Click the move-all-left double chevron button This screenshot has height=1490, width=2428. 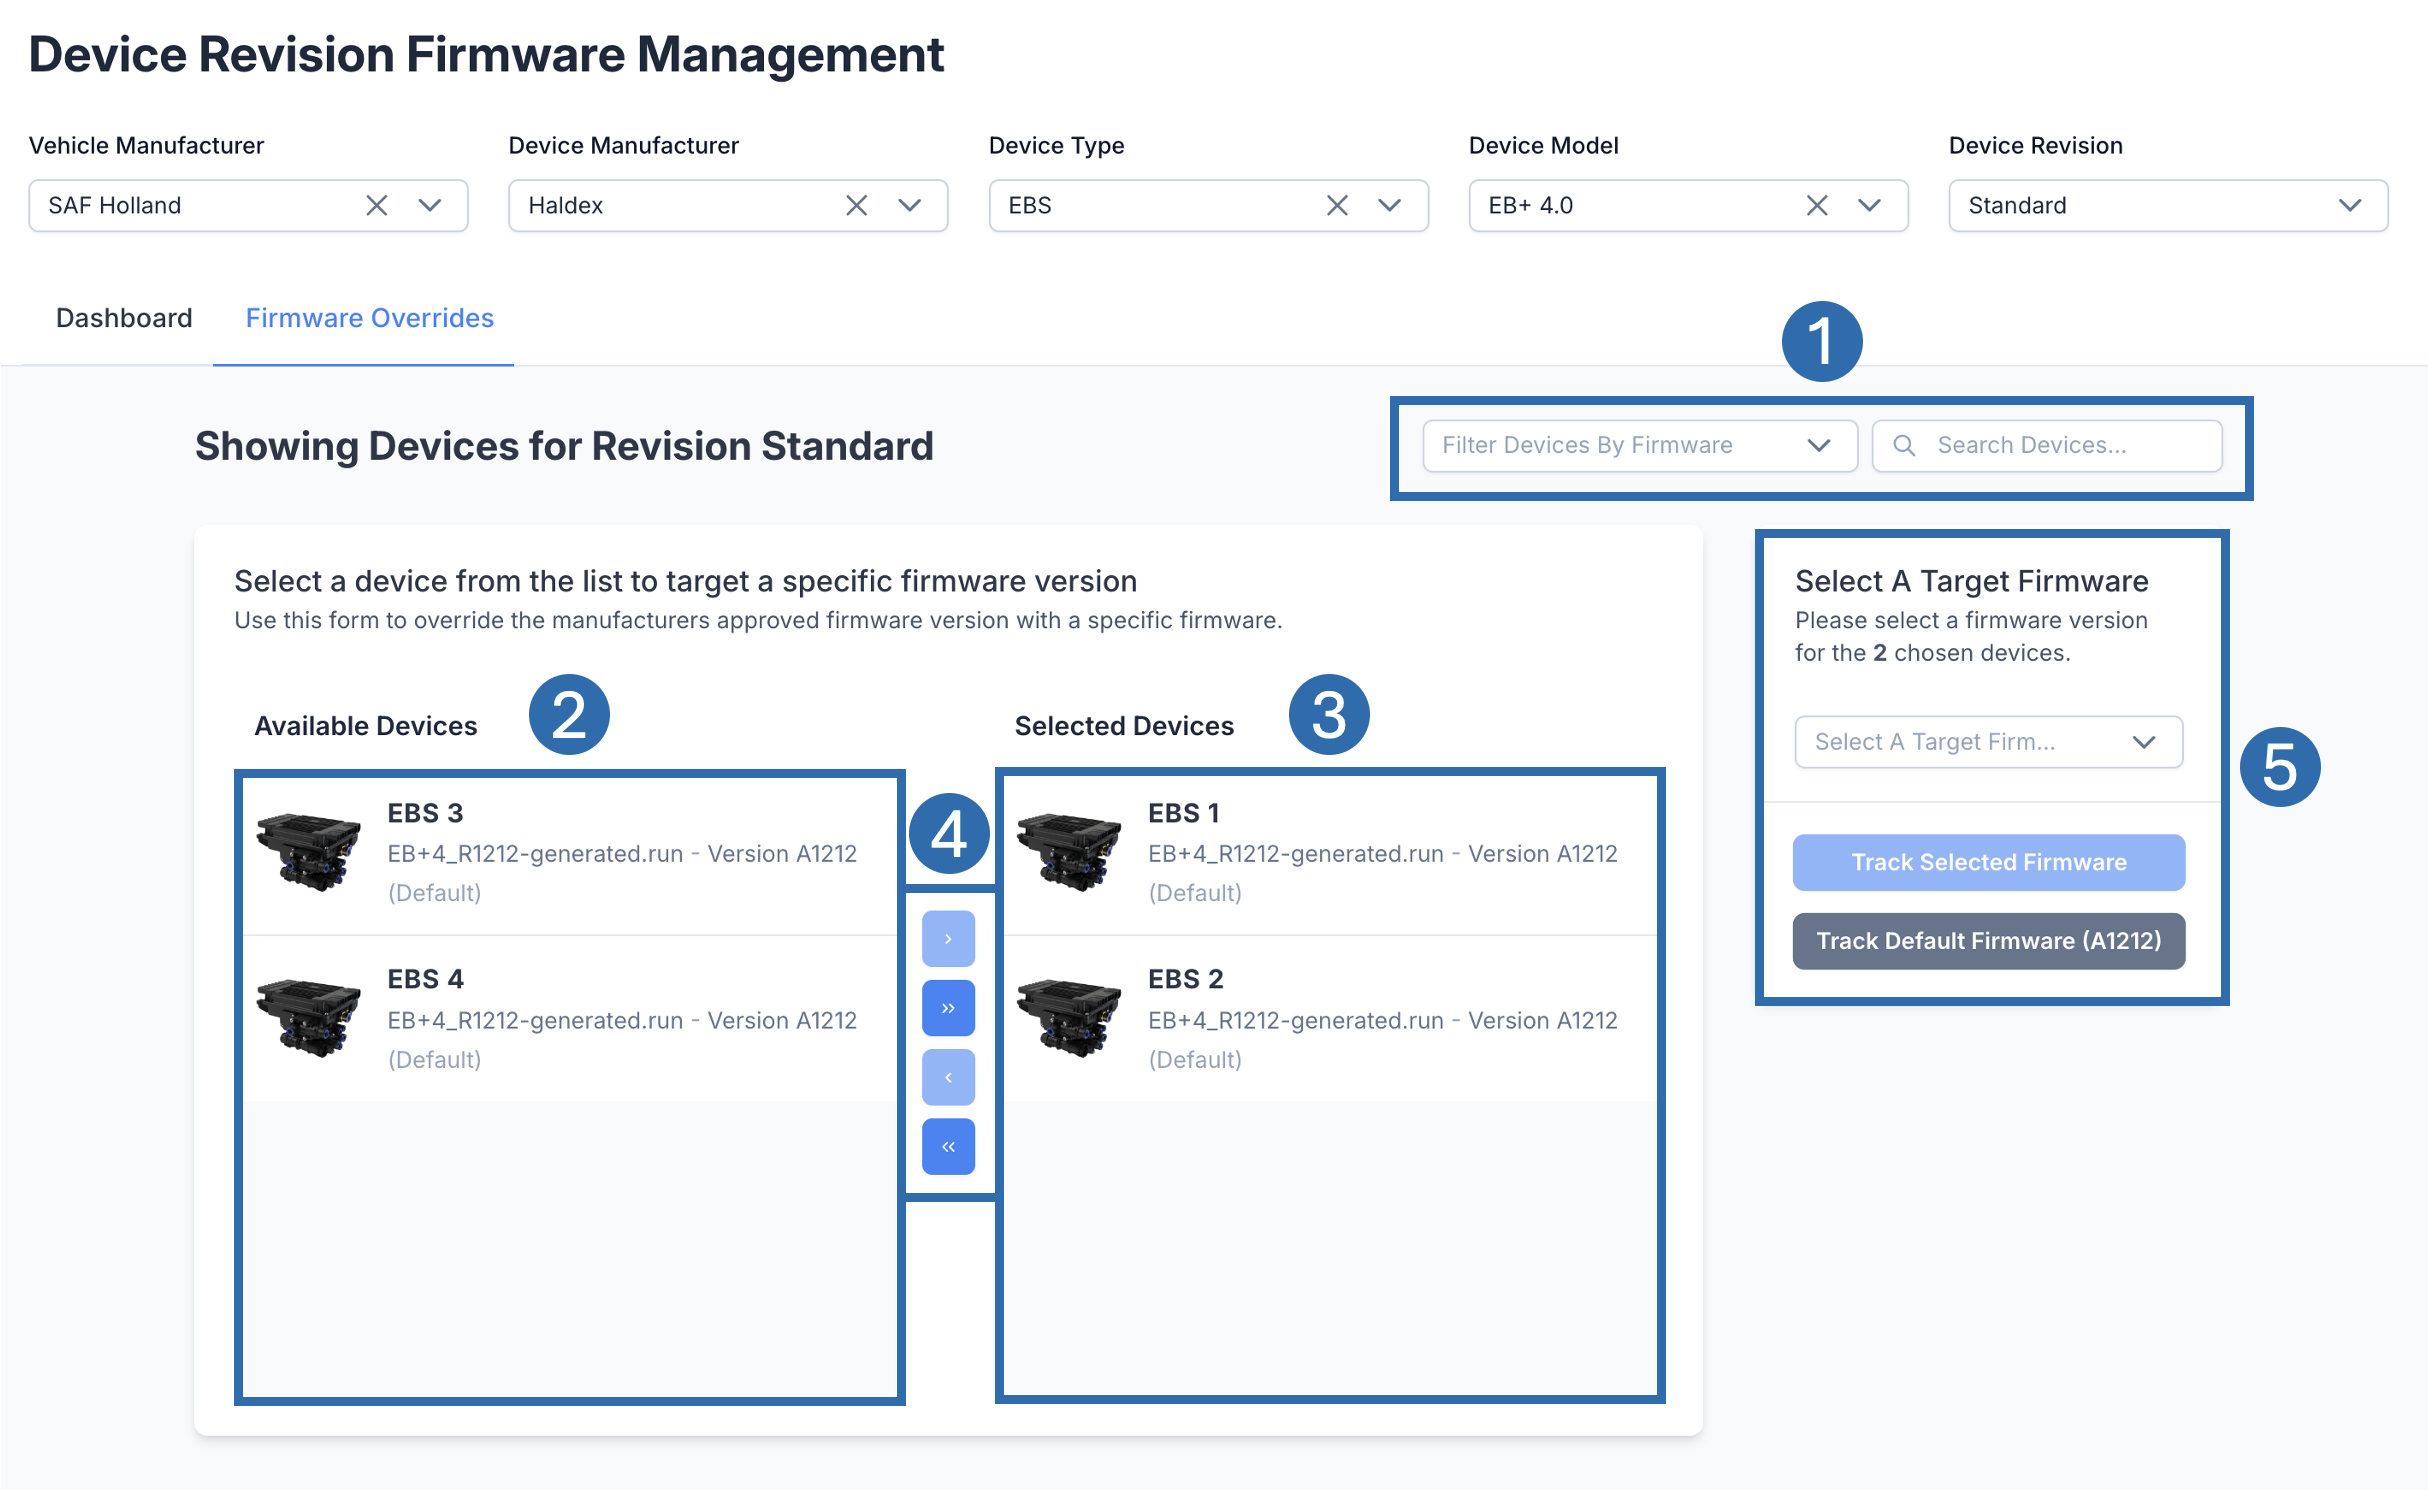pos(947,1146)
